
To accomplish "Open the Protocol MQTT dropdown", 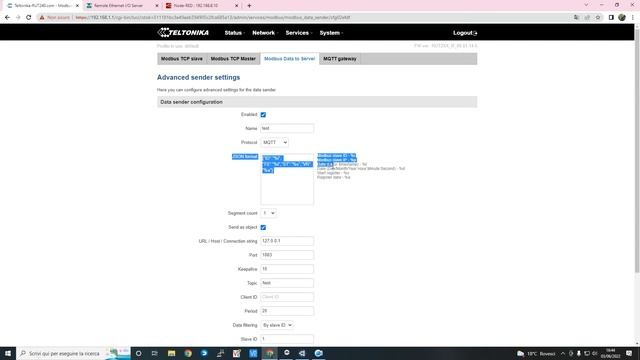I will point(274,142).
